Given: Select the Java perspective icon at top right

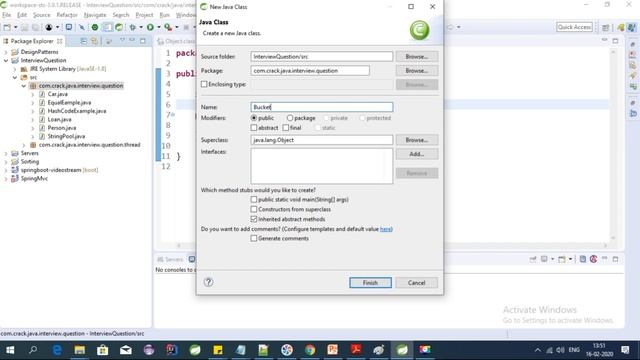Looking at the screenshot, I should pos(631,27).
